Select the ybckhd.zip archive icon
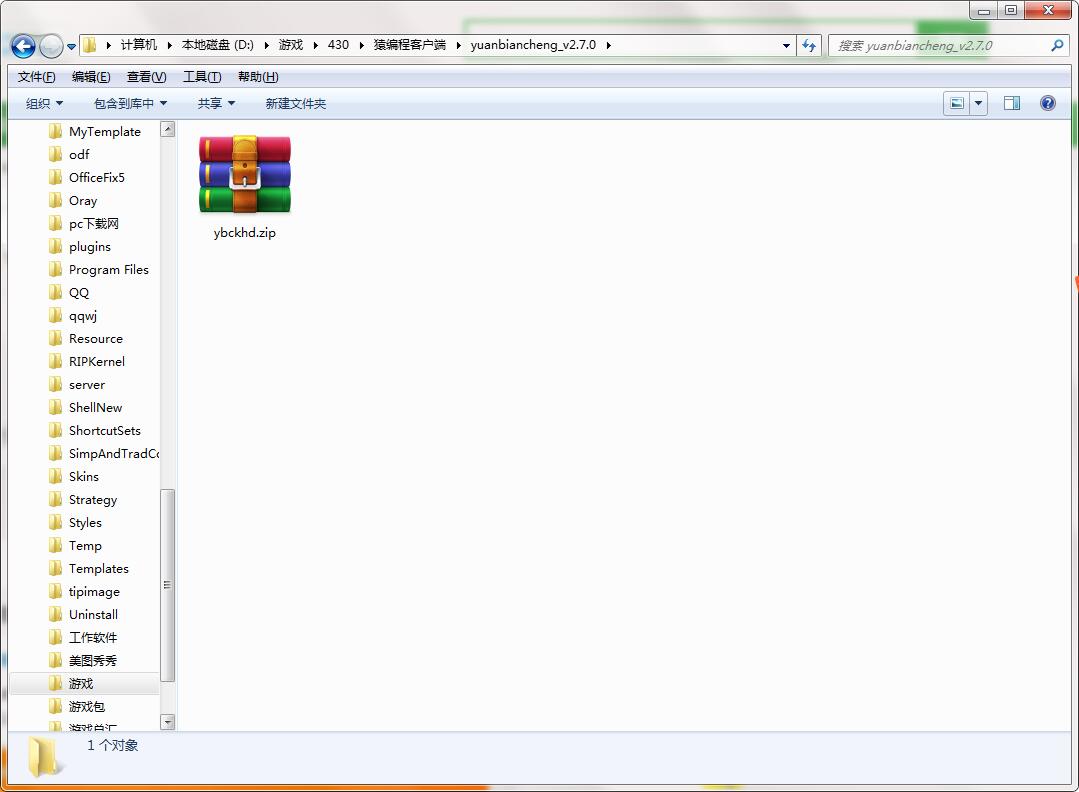The height and width of the screenshot is (792, 1079). point(245,174)
